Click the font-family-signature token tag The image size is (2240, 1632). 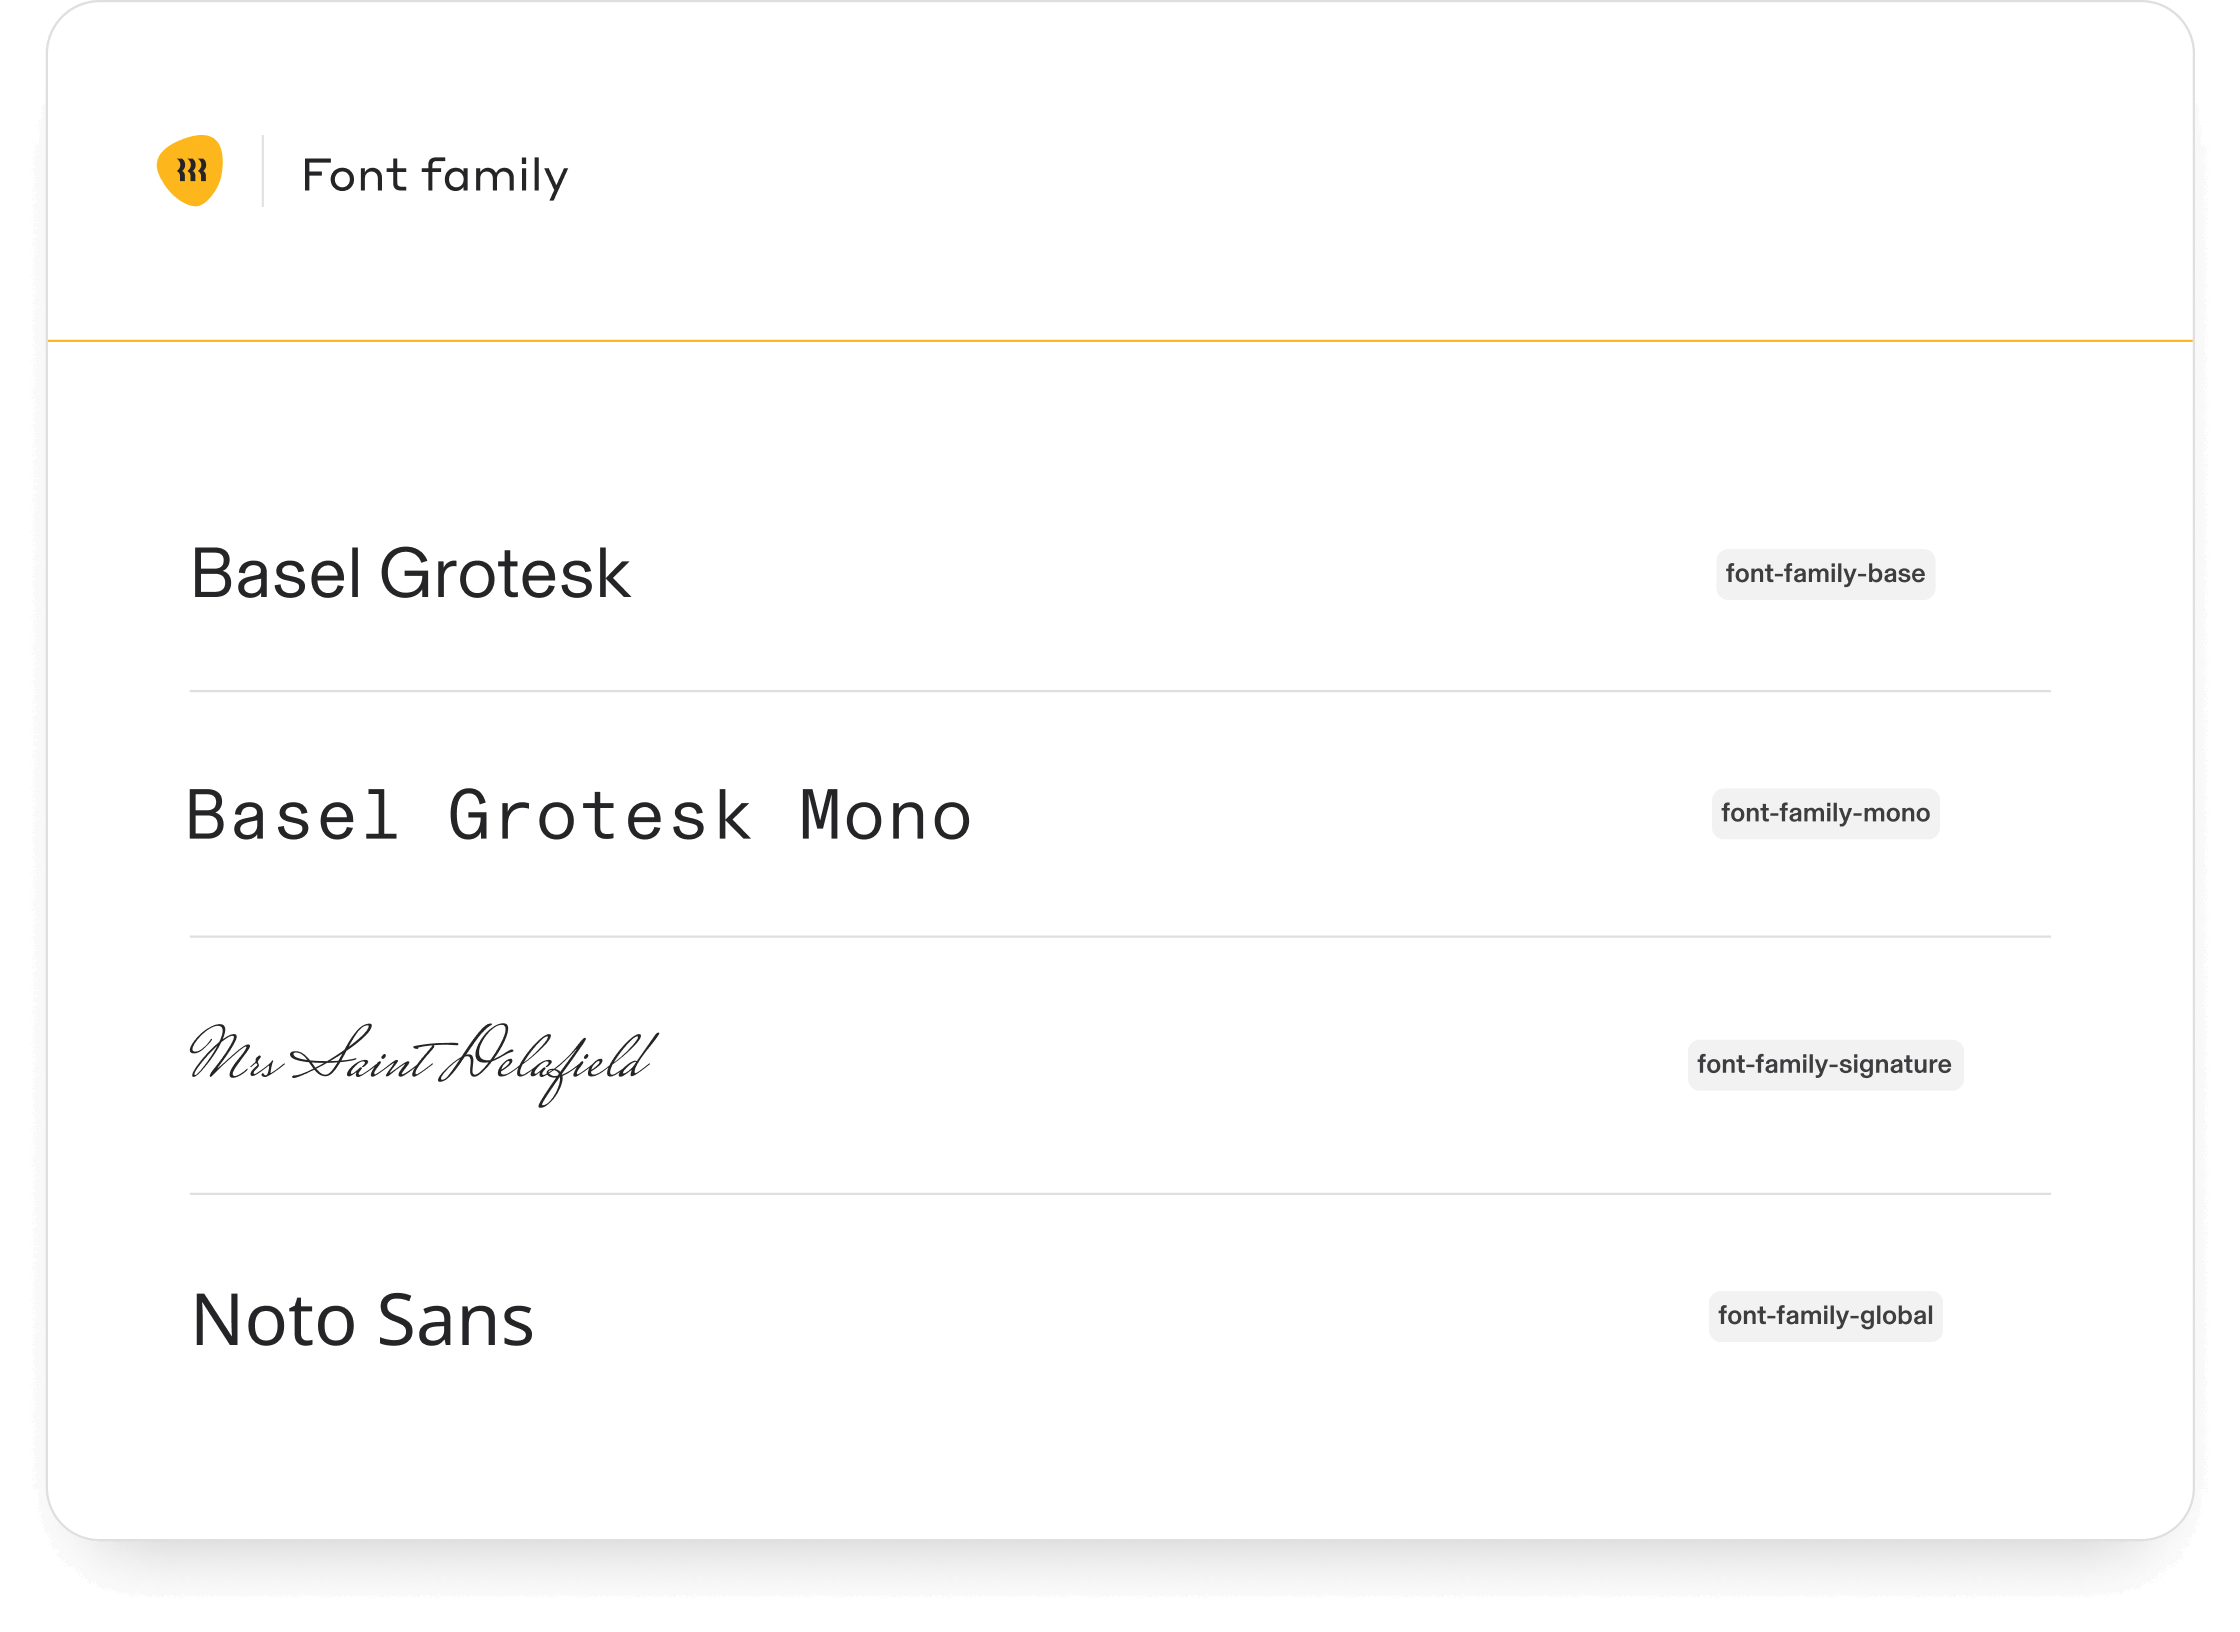pos(1825,1064)
